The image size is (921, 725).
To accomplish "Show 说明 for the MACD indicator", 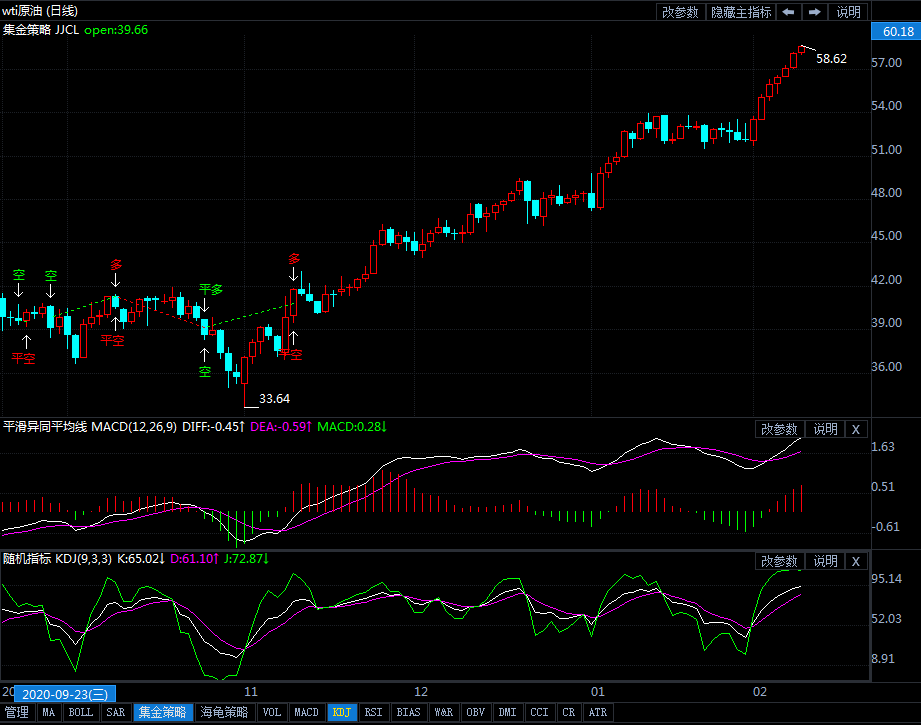I will (x=825, y=429).
